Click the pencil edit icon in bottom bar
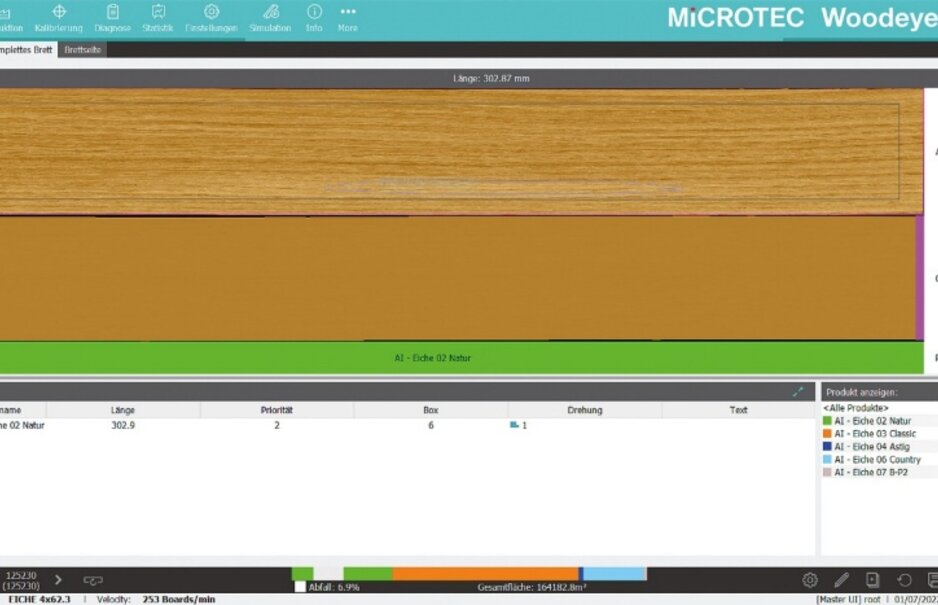Screen dimensions: 938x605 (841, 580)
